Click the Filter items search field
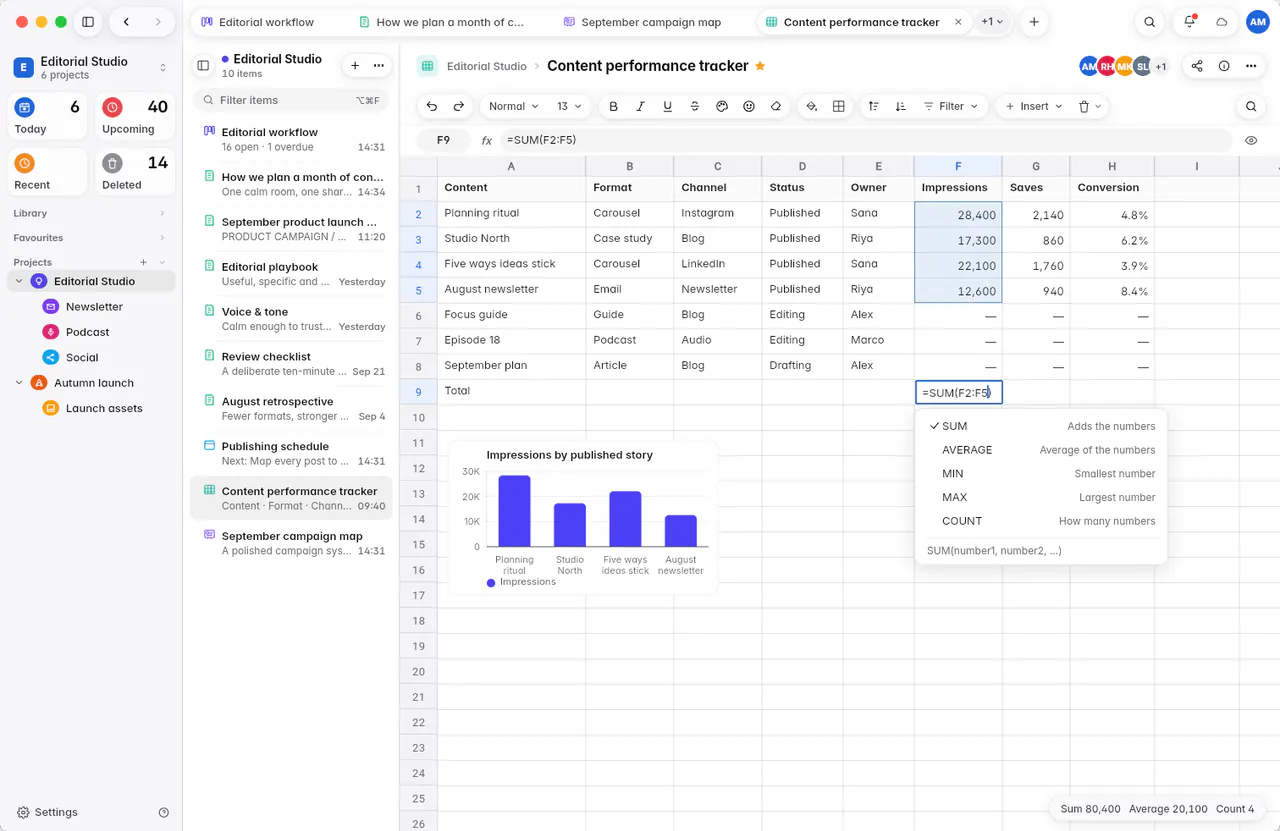Image resolution: width=1280 pixels, height=831 pixels. (x=290, y=100)
